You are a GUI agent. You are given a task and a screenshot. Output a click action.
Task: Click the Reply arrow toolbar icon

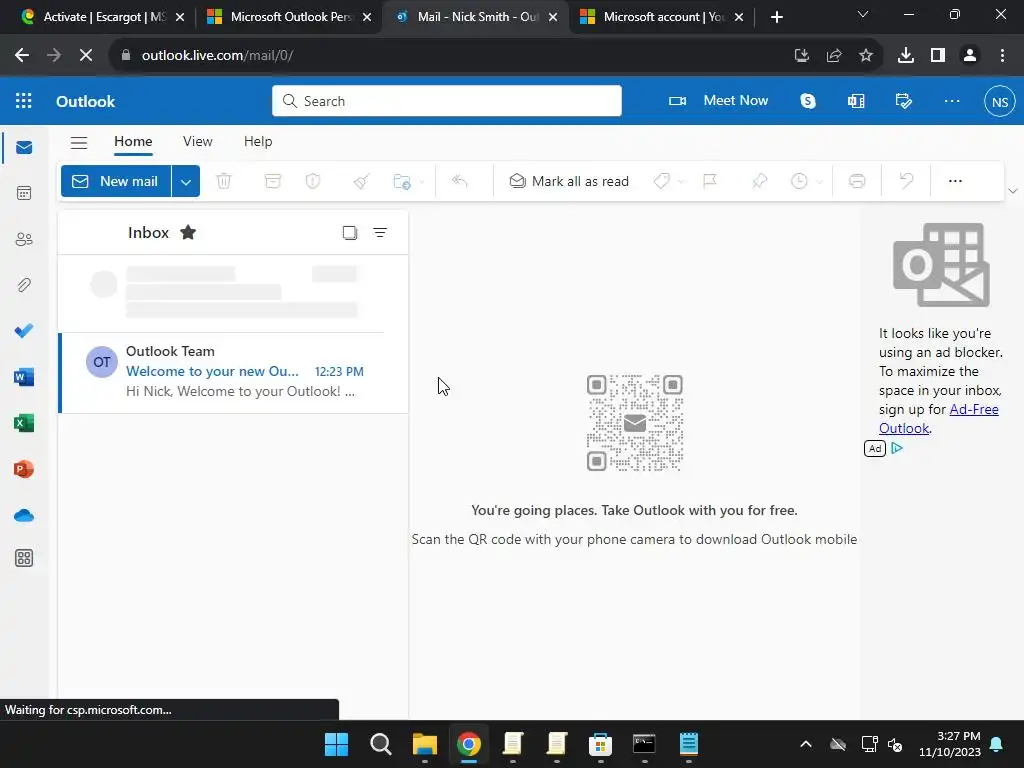460,181
